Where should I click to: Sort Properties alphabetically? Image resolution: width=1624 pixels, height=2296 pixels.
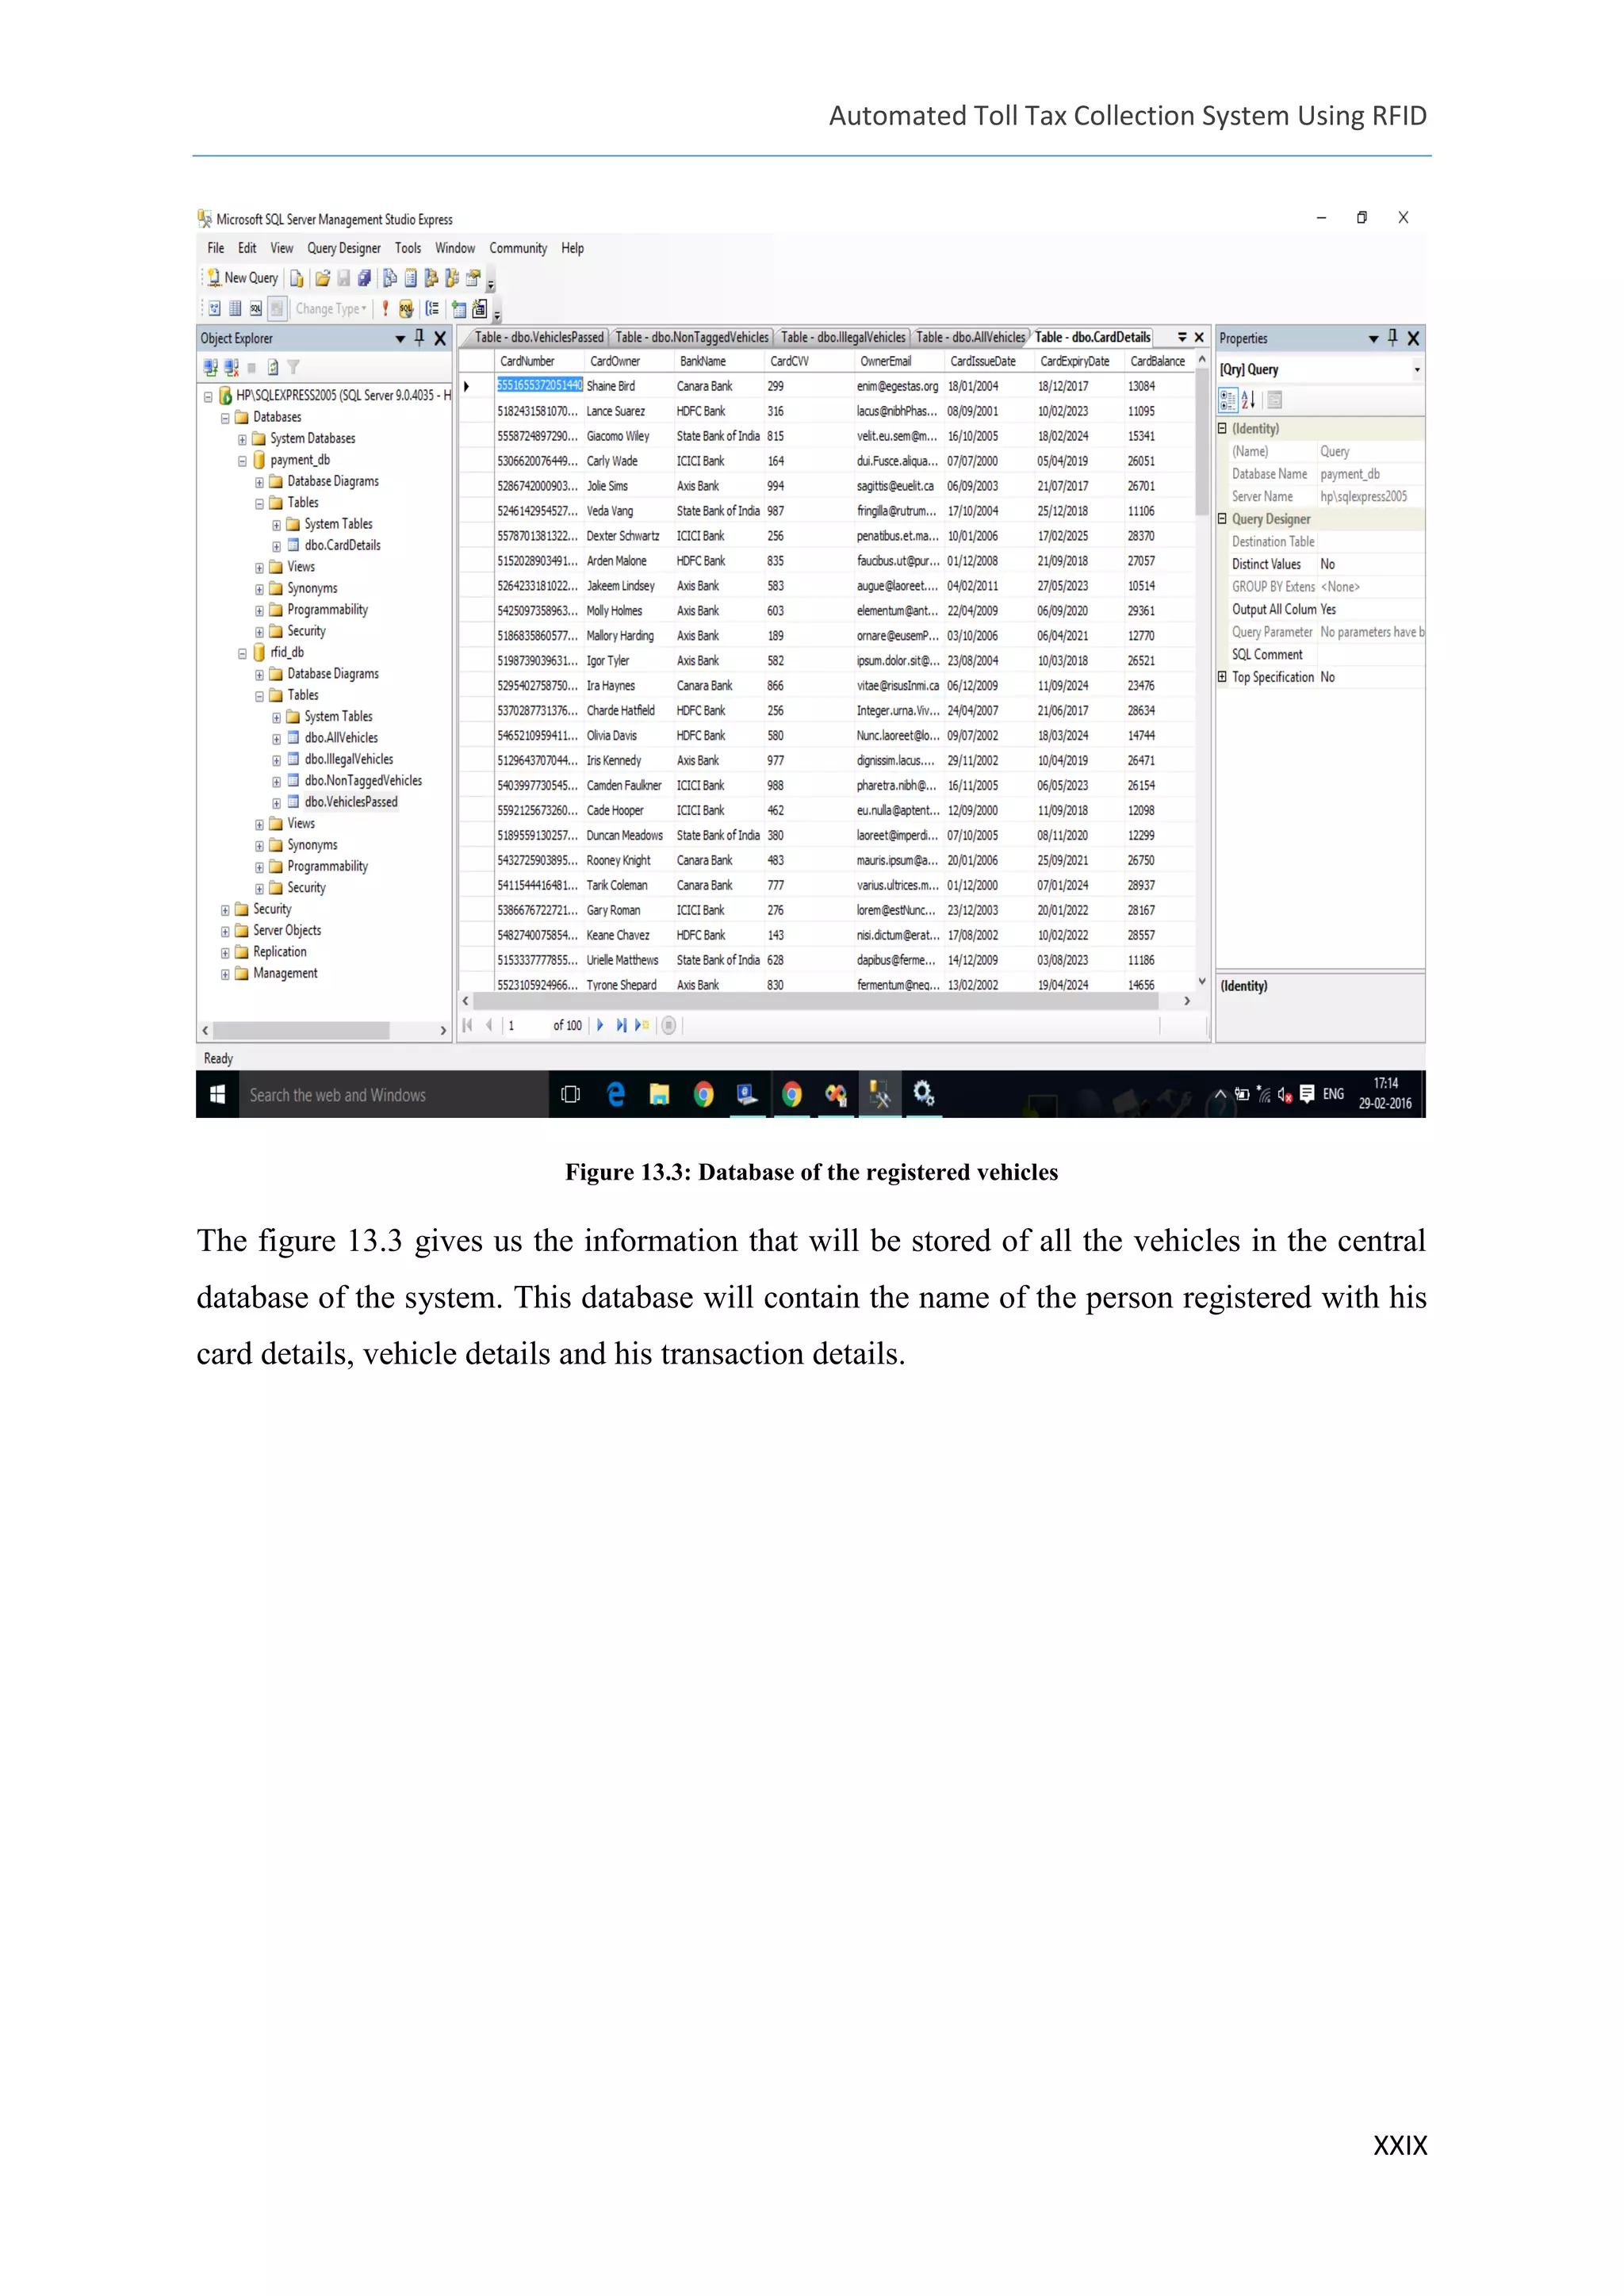click(x=1248, y=400)
